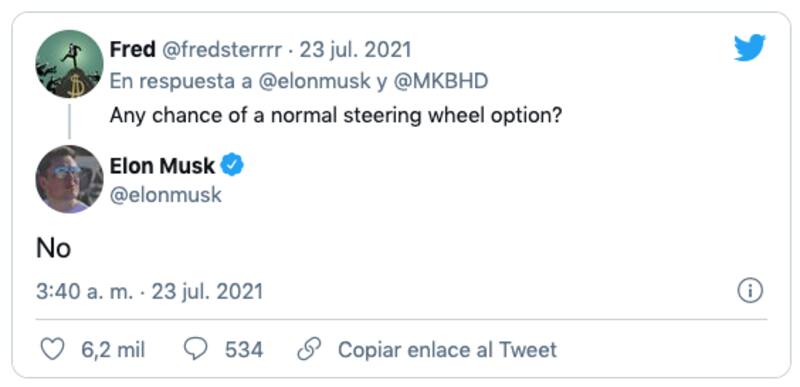
Task: Select Copiar enlace al Tweet
Action: (x=447, y=350)
